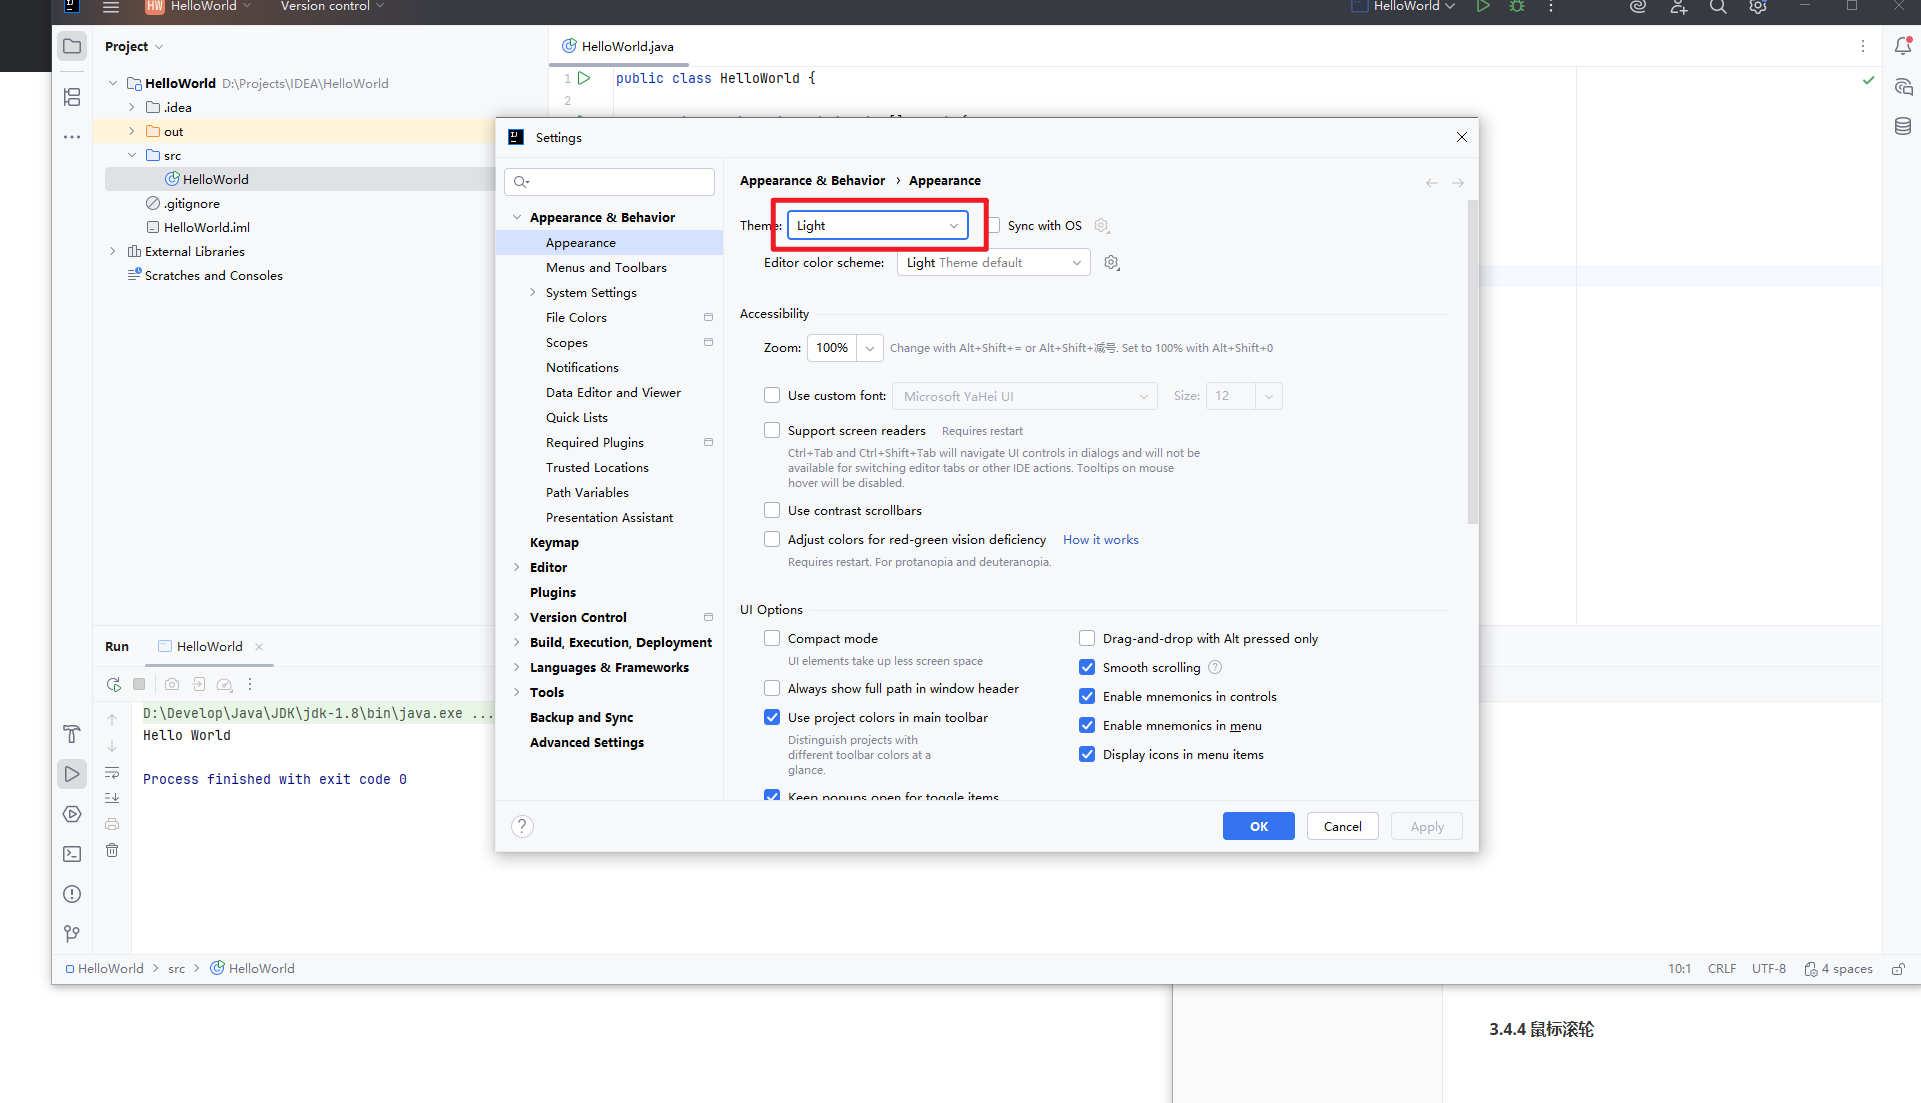Open the Notifications bell icon

1902,46
